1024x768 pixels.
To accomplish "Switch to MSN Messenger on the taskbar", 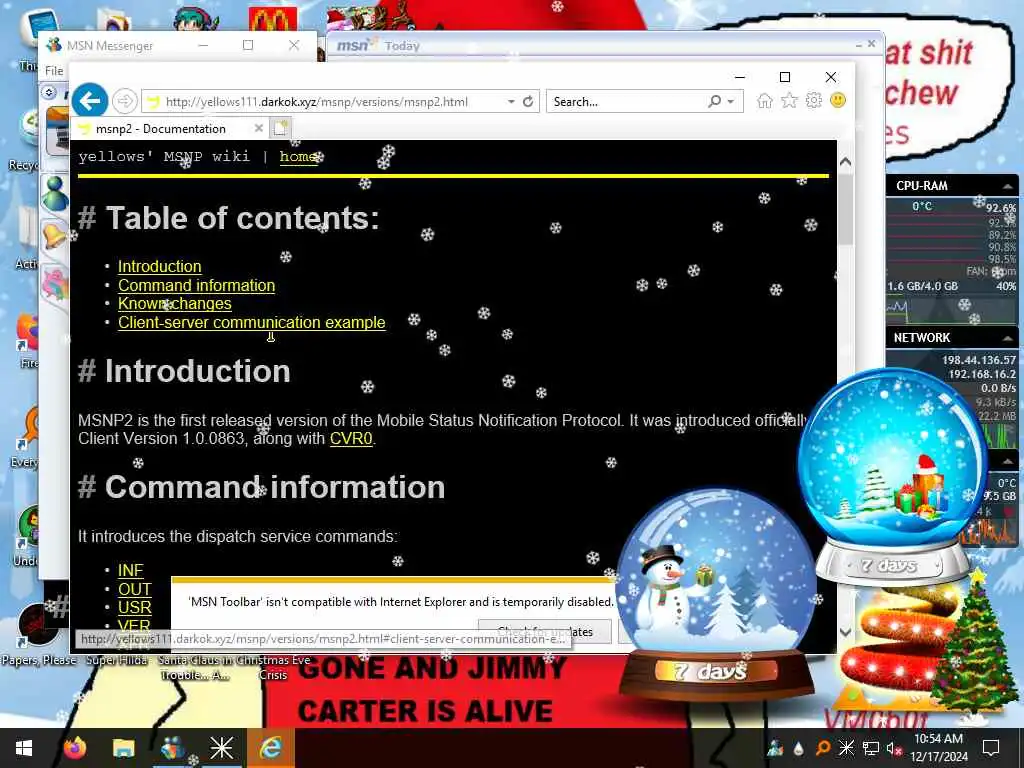I will point(172,748).
